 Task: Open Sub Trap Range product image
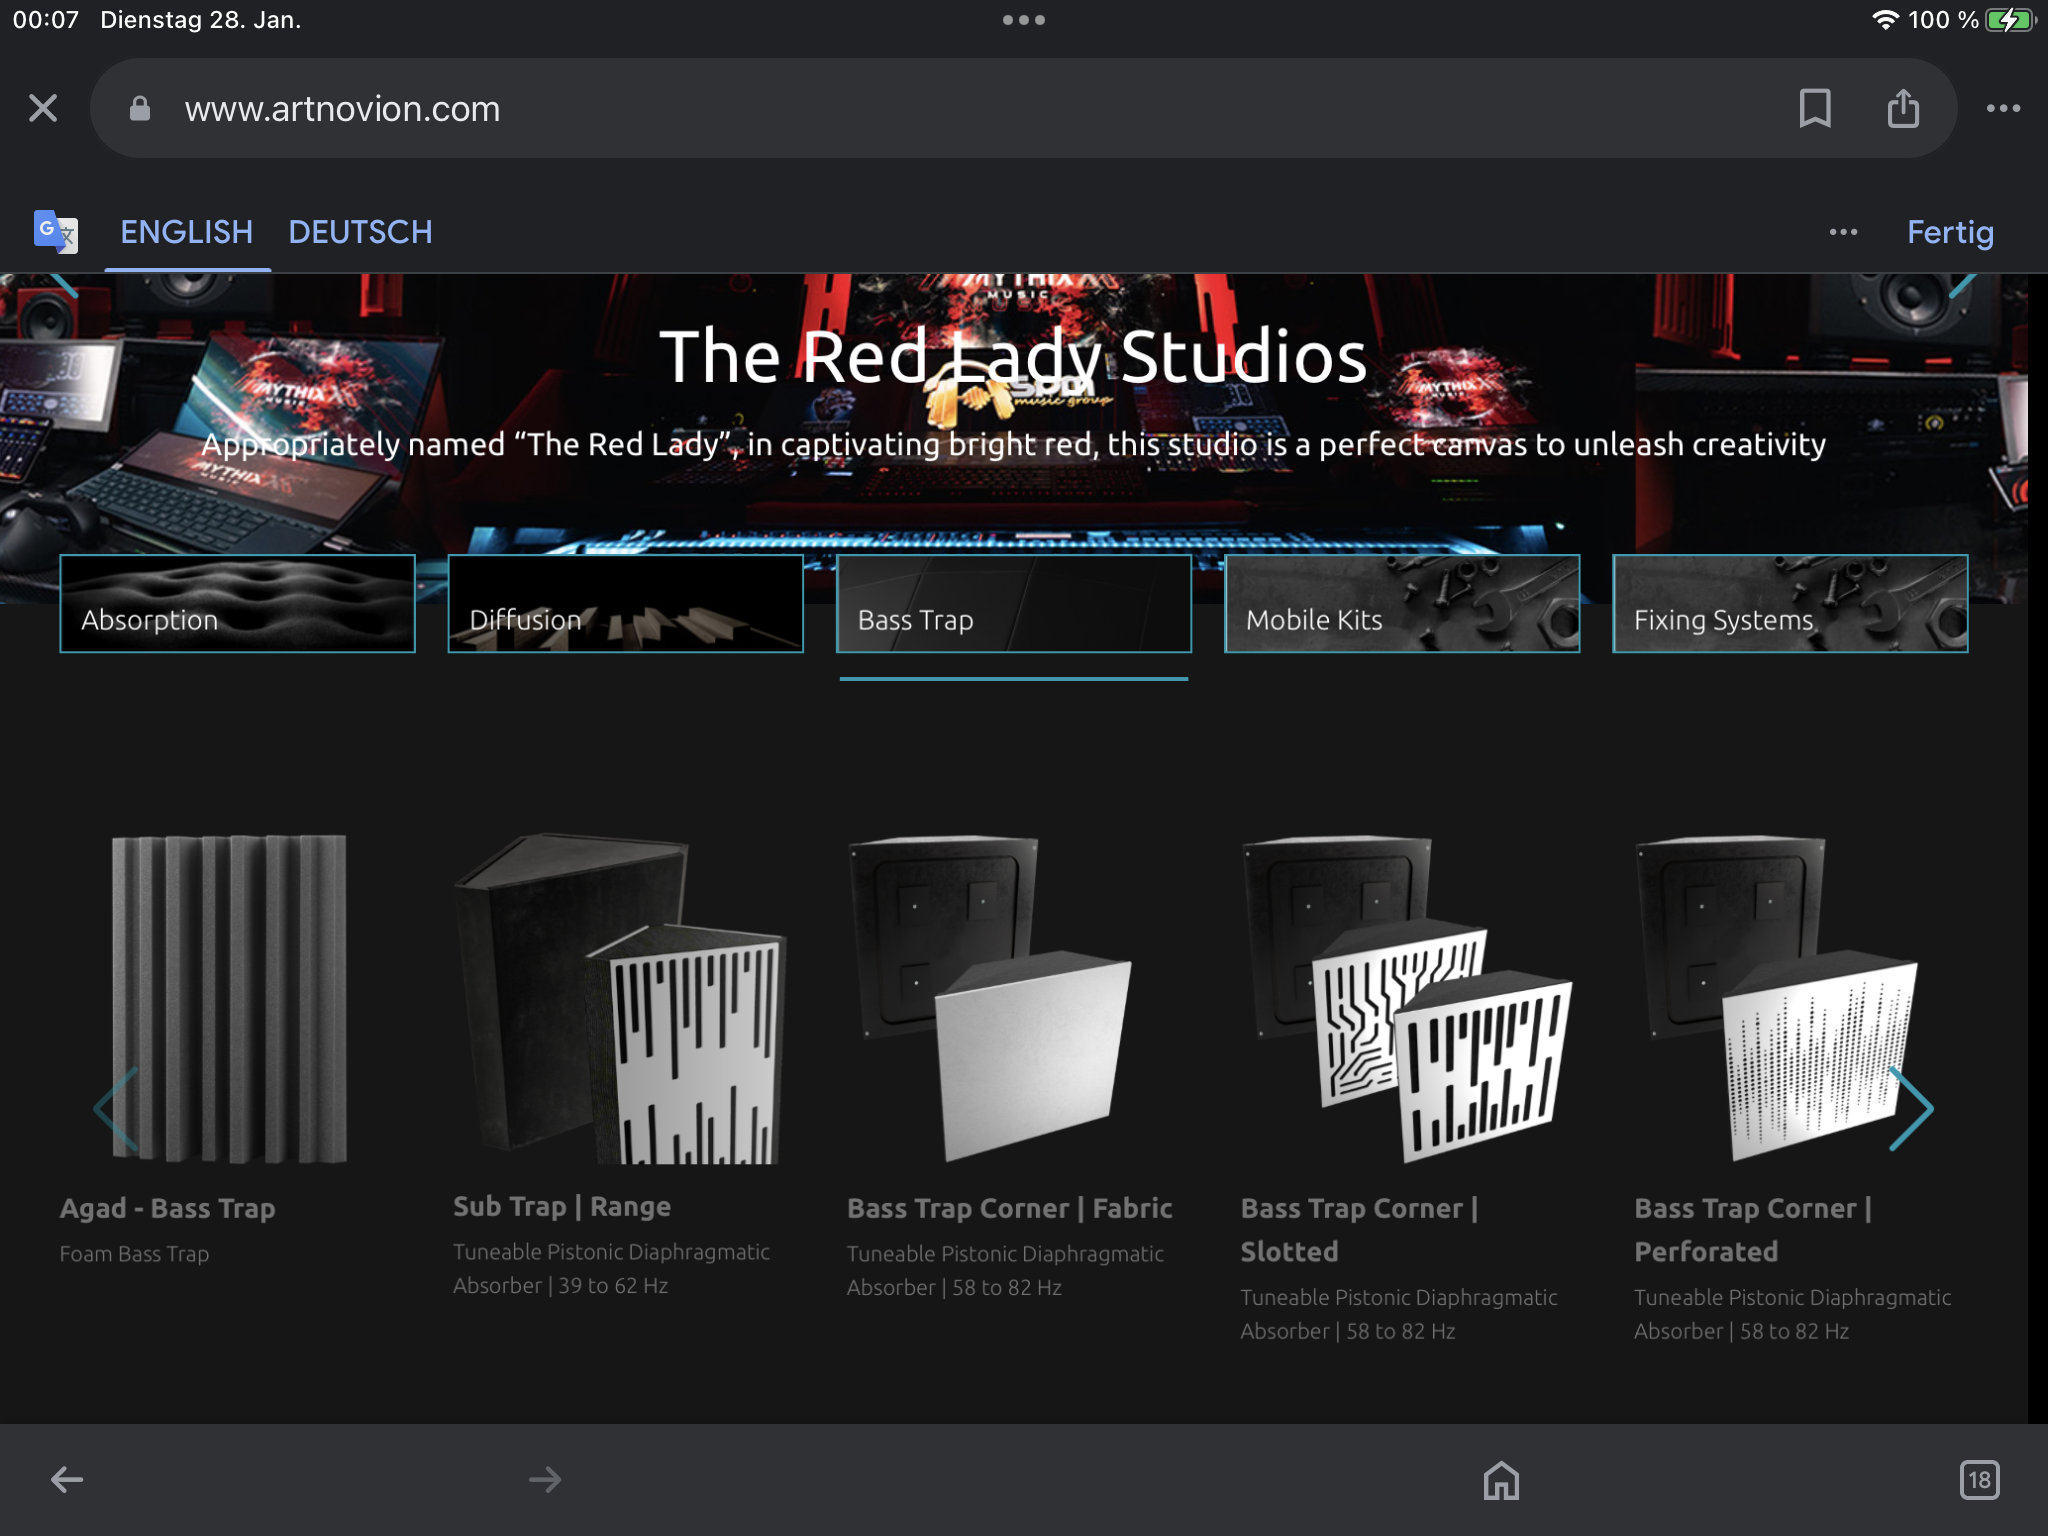[x=620, y=999]
